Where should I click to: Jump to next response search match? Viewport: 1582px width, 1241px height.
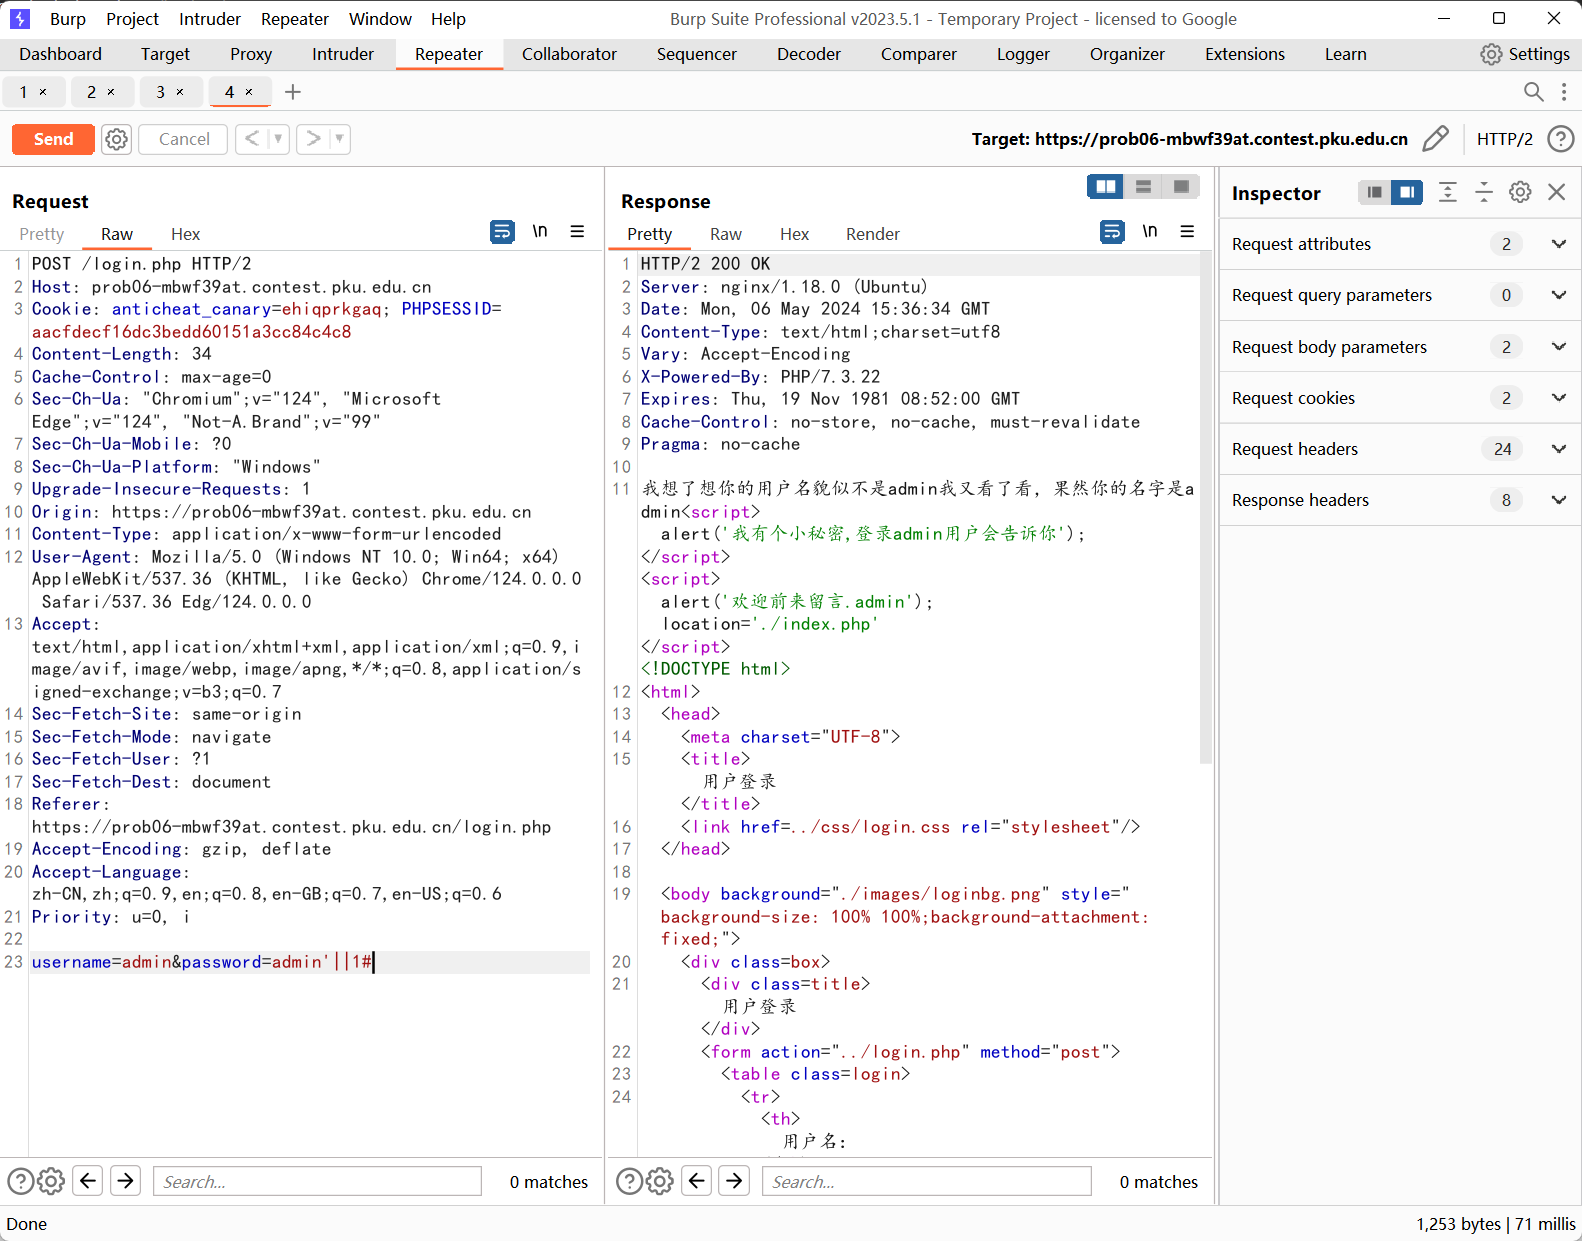click(x=734, y=1181)
